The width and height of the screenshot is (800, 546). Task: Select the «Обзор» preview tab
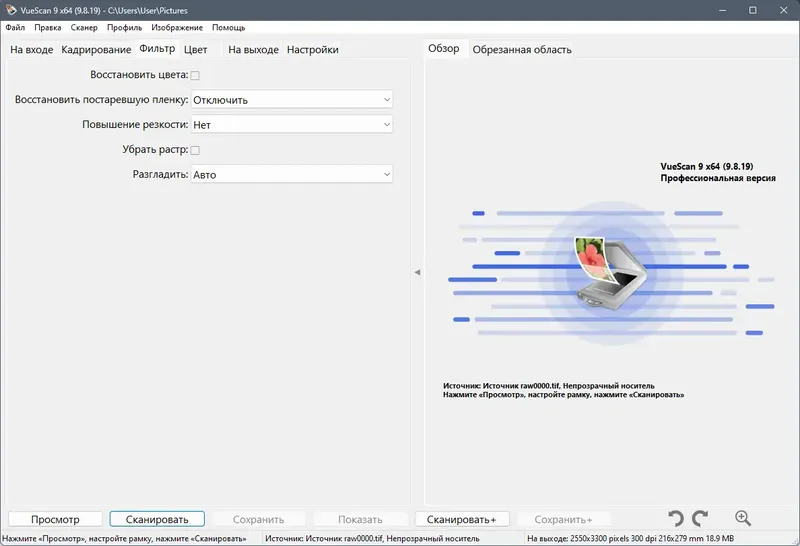[444, 48]
